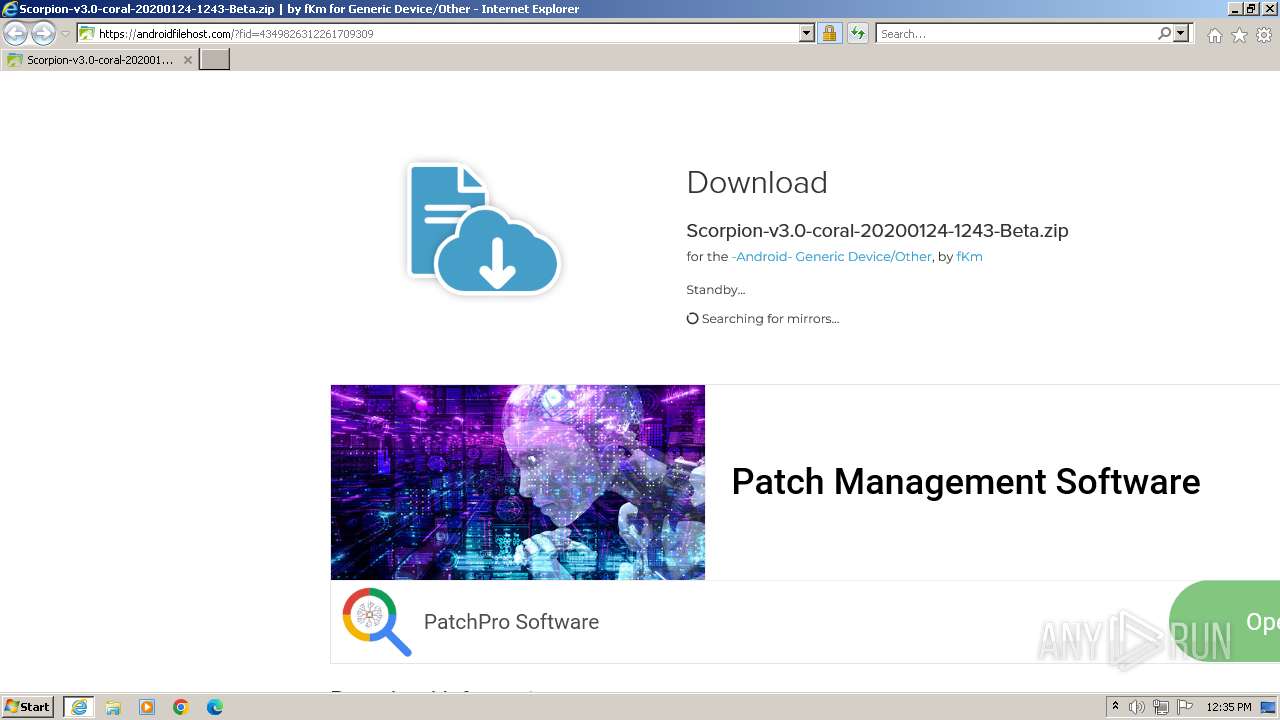Click the purple AI robot ad image
This screenshot has width=1280, height=720.
tap(518, 482)
